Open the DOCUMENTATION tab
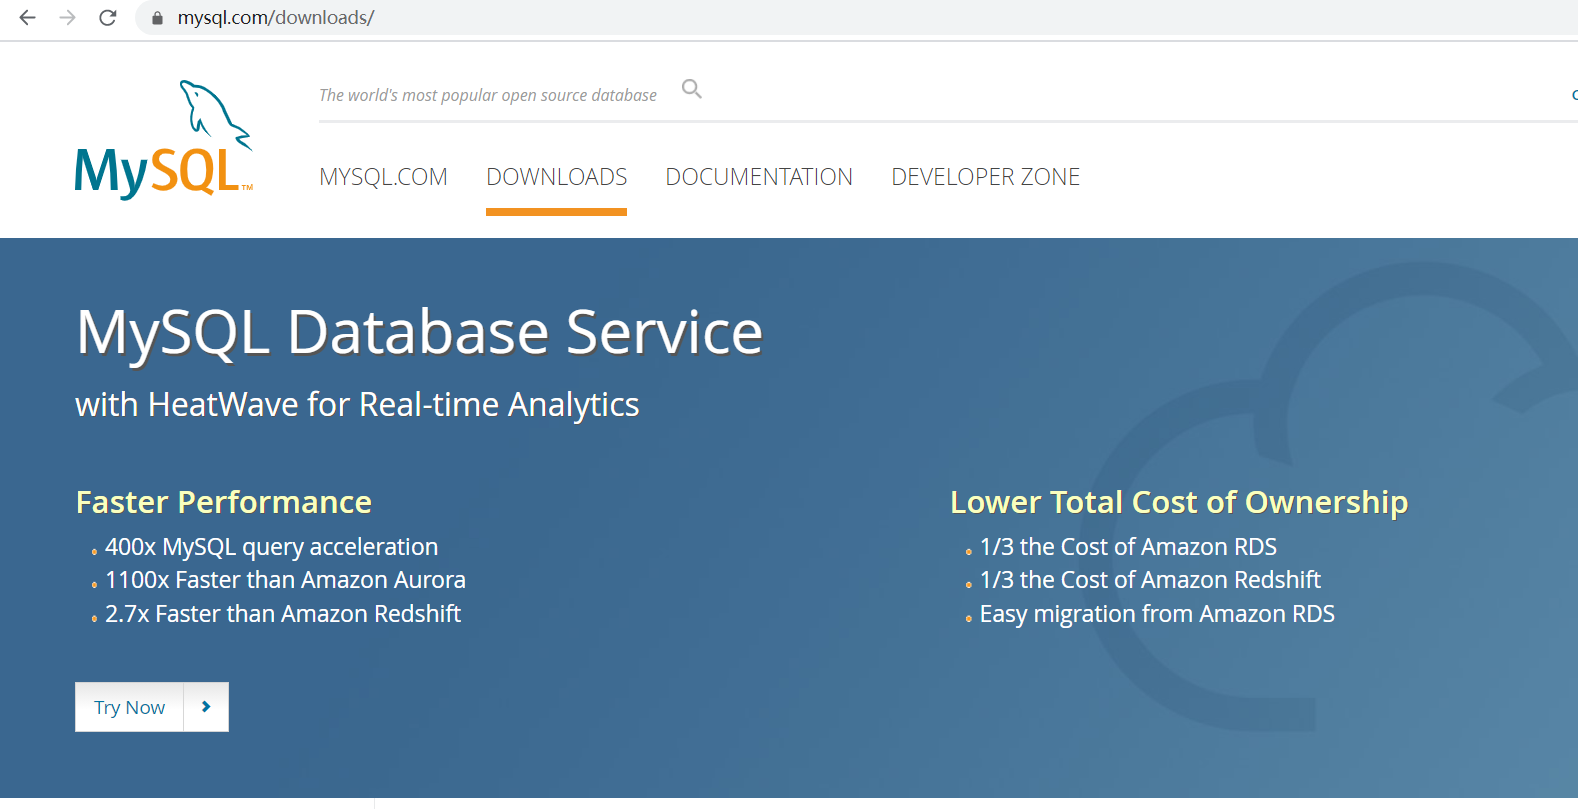This screenshot has height=809, width=1578. tap(759, 177)
